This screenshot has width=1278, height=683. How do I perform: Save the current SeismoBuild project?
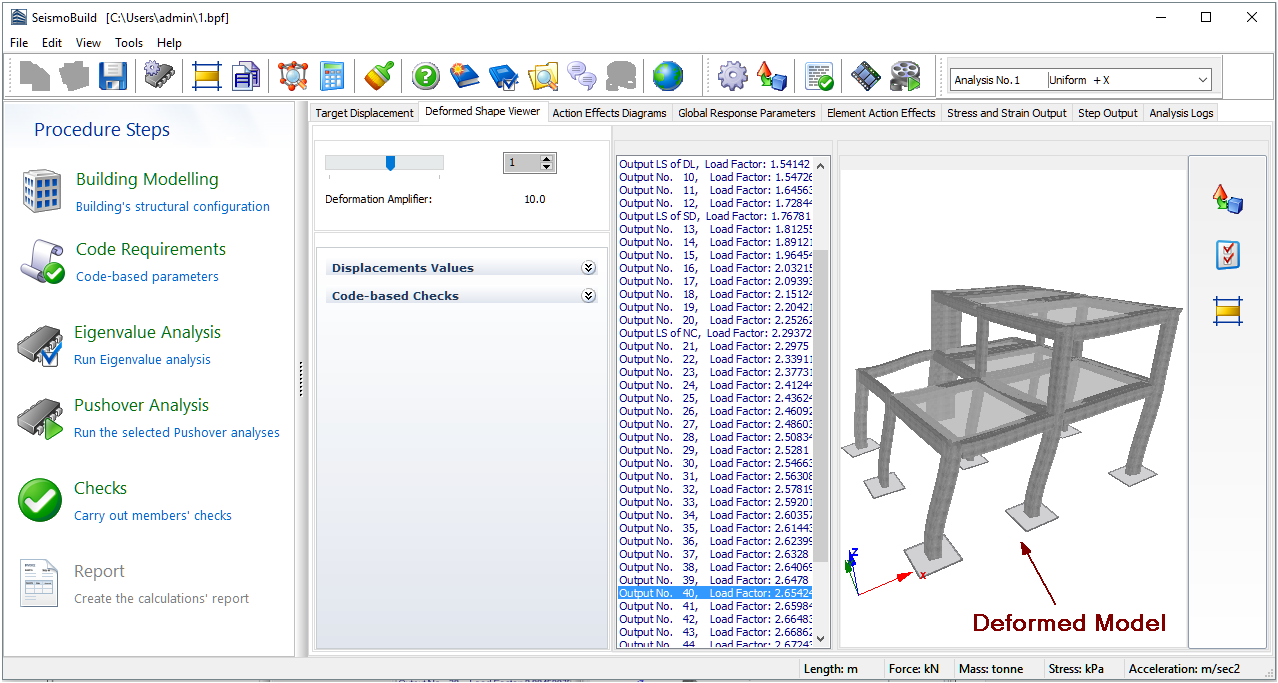[x=113, y=75]
